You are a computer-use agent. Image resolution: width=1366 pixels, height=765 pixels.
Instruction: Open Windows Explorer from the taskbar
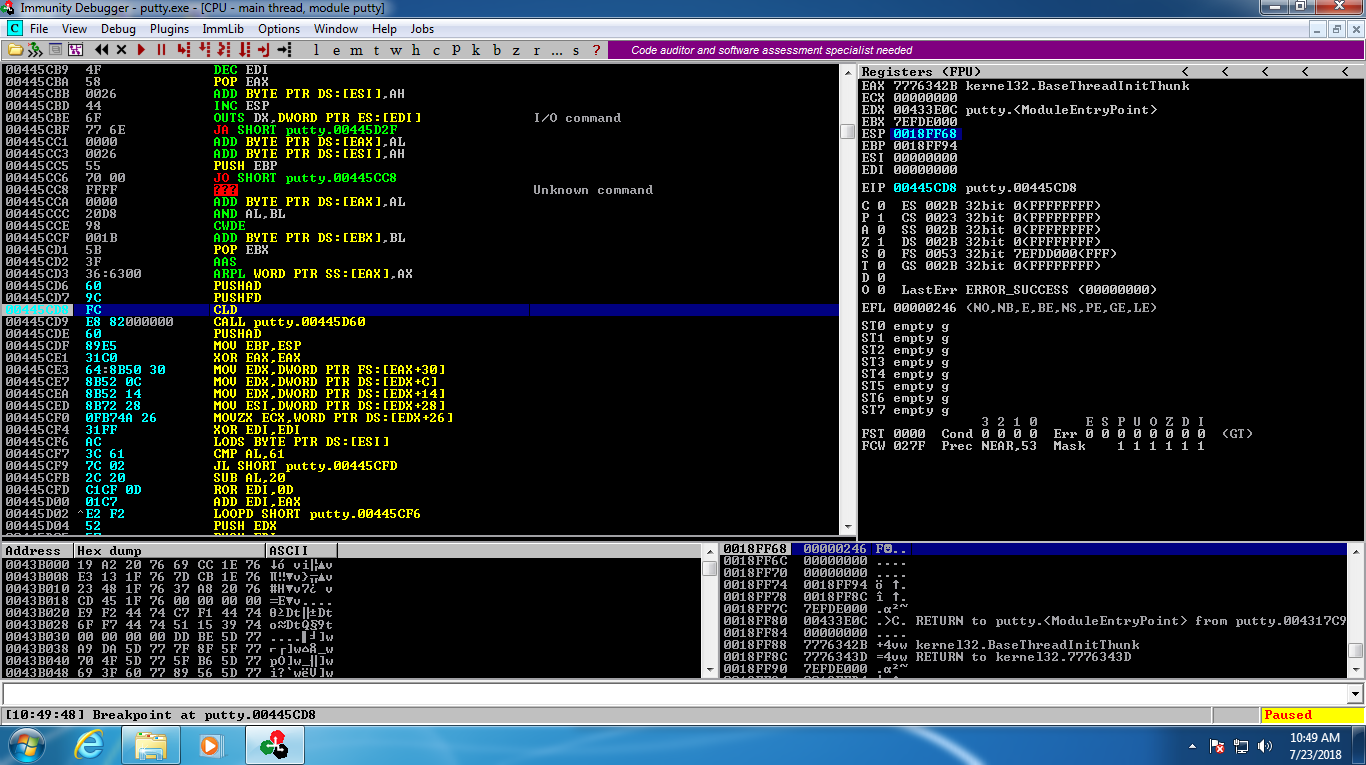[x=150, y=745]
